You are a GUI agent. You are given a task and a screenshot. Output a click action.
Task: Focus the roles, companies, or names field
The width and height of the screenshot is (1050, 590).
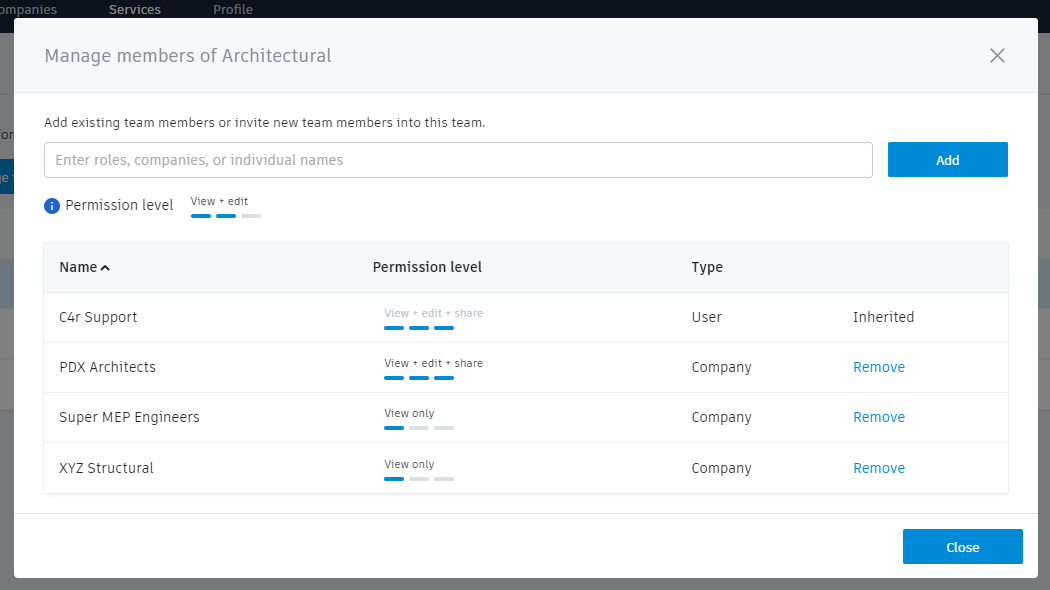point(458,160)
